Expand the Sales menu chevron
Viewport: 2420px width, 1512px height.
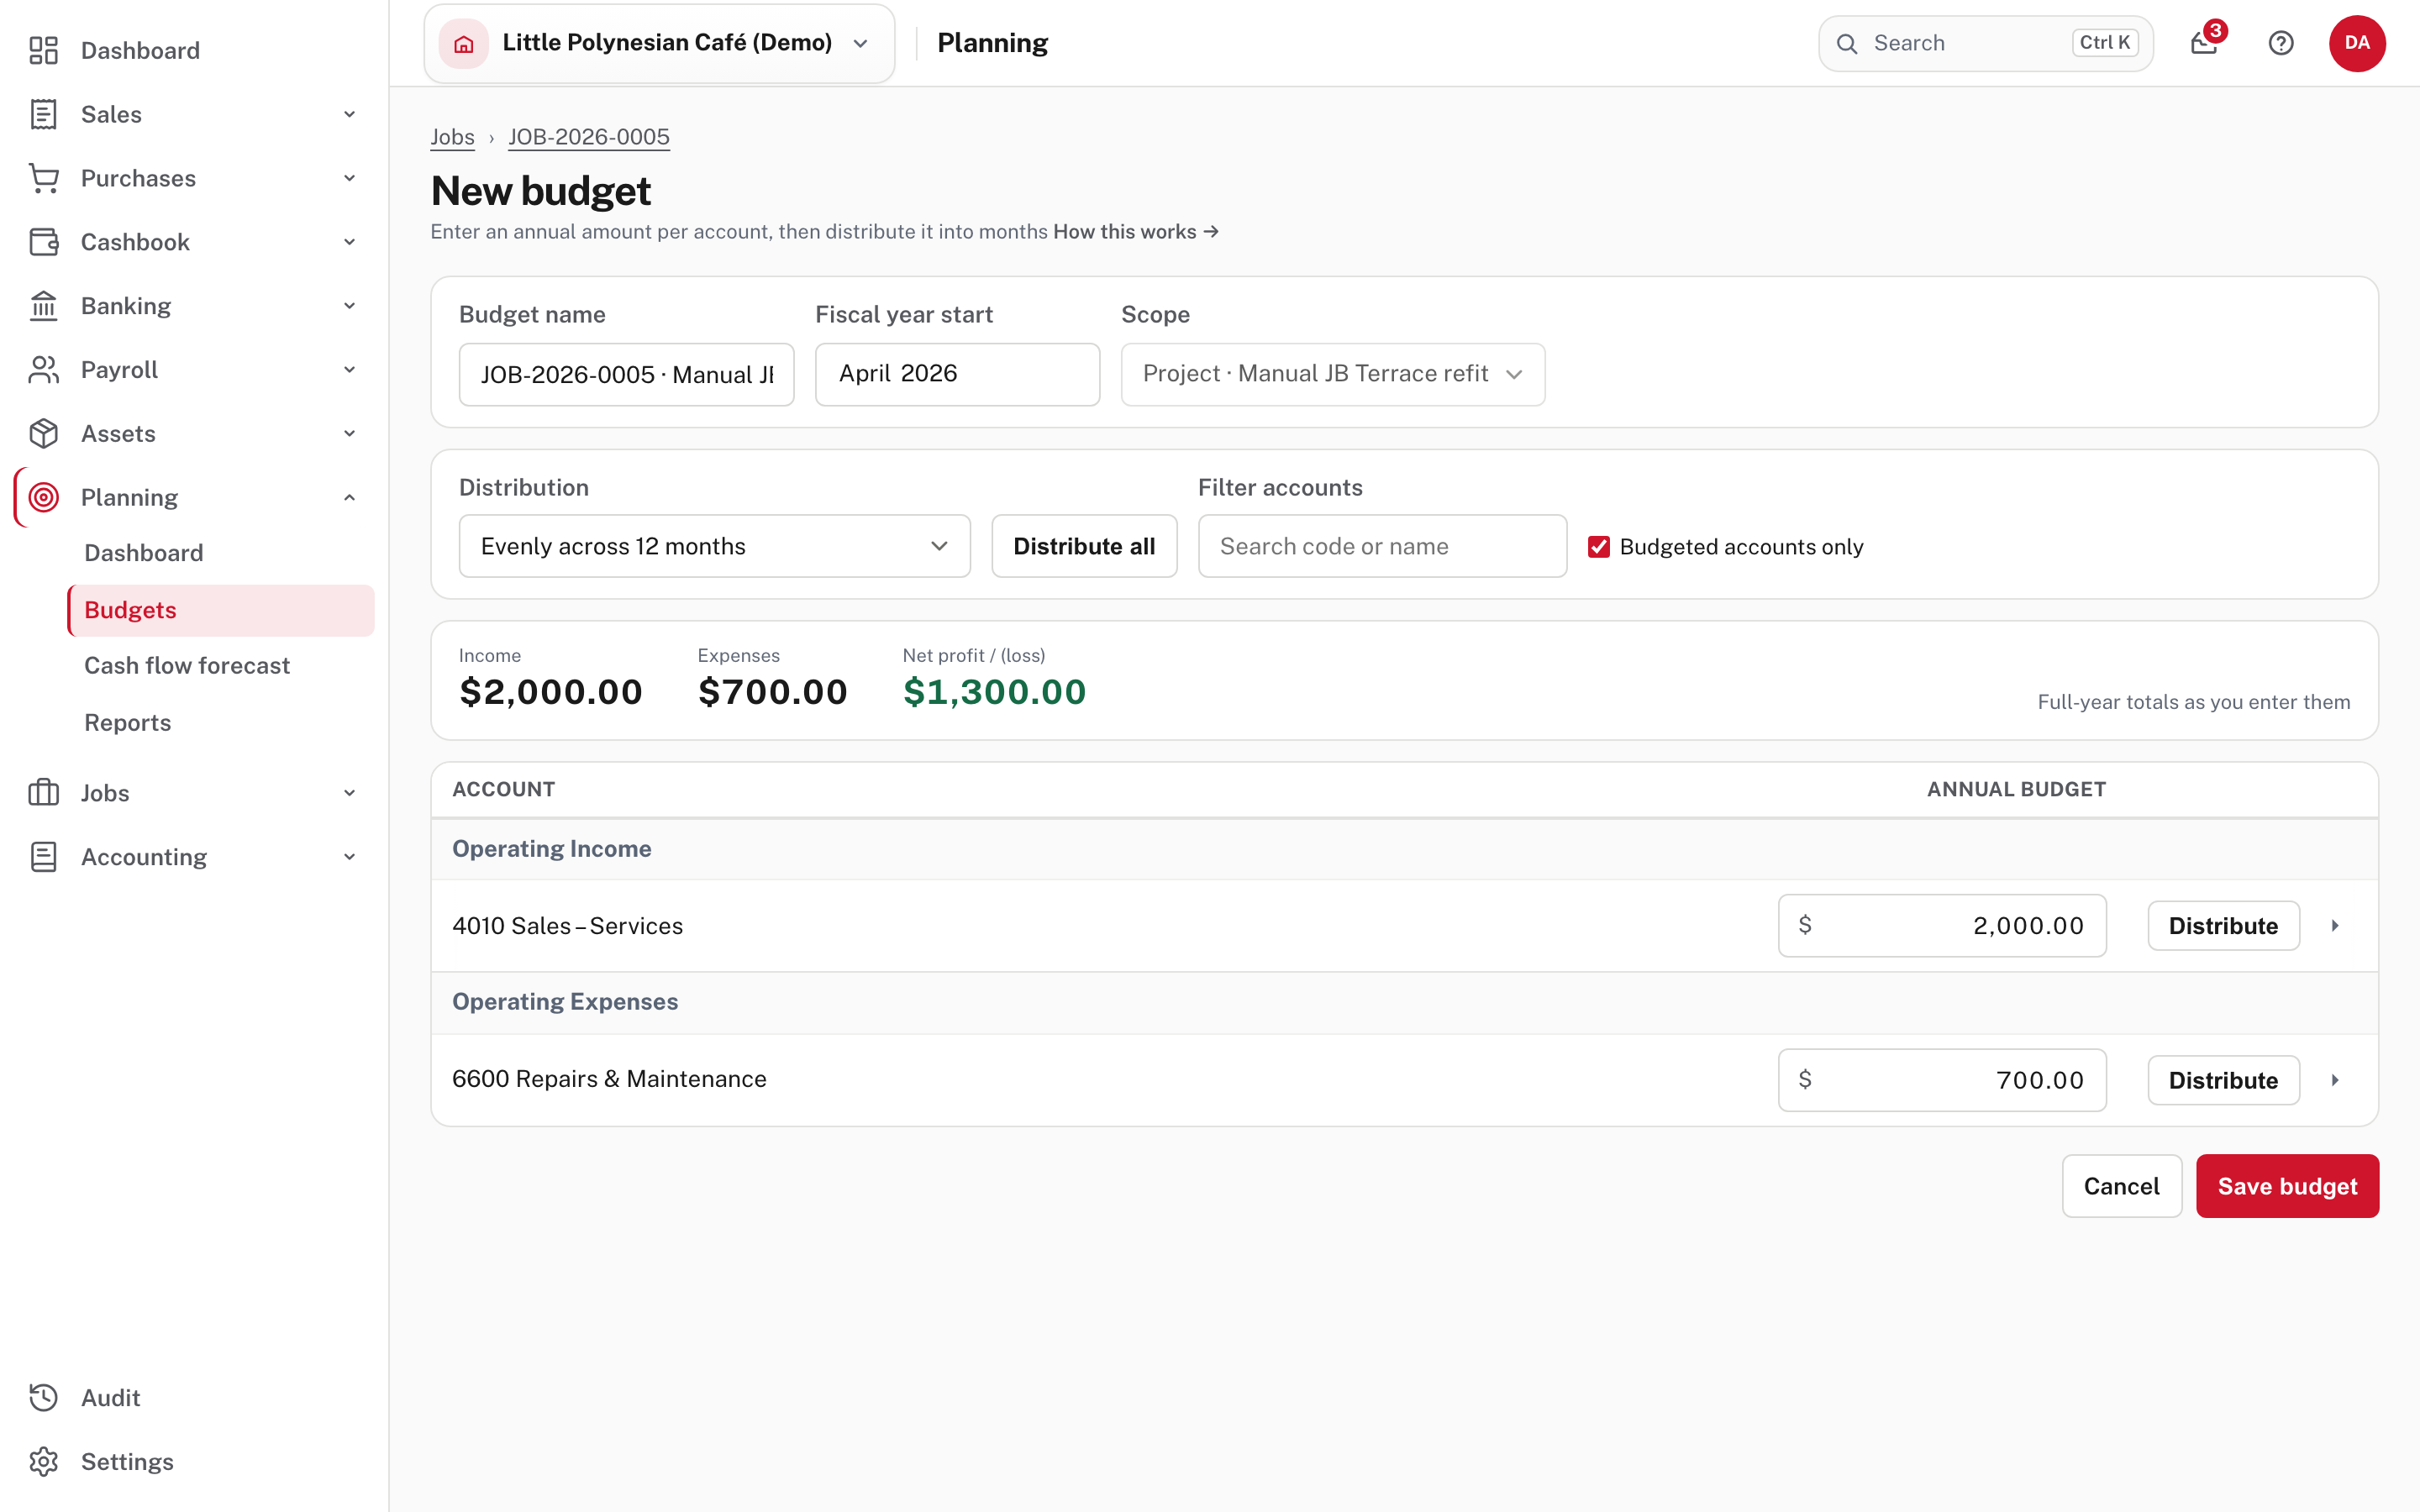[x=349, y=114]
